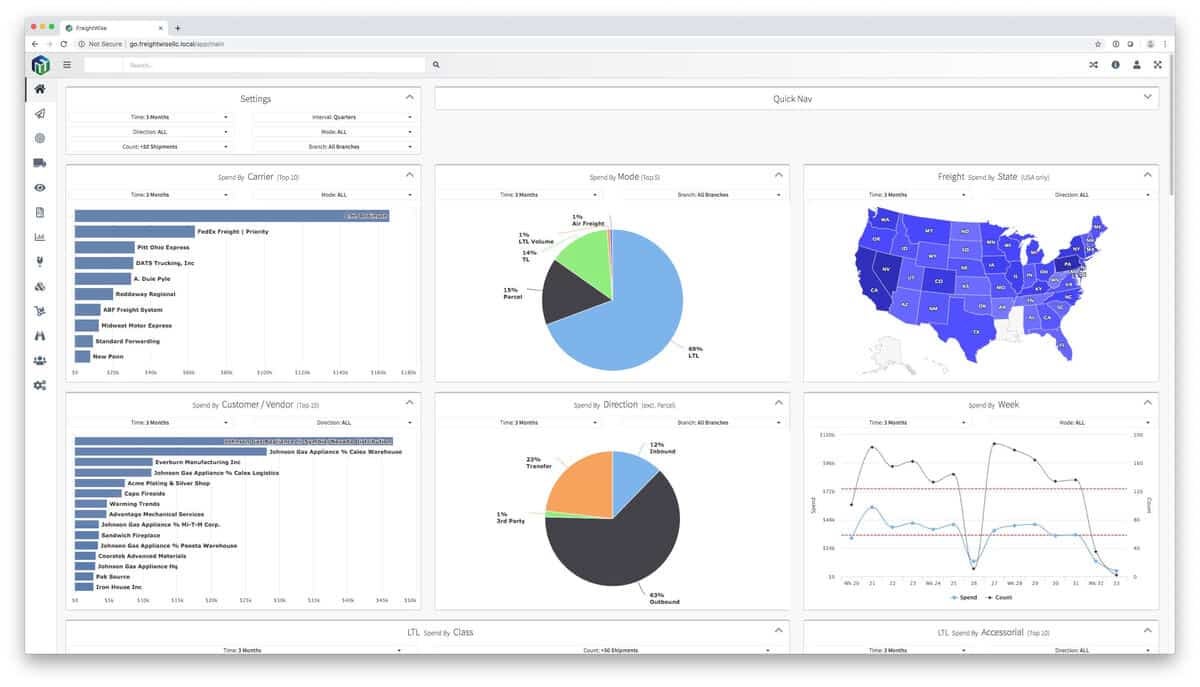Click the shuffle icon in top bar
The height and width of the screenshot is (687, 1200).
(x=1093, y=65)
